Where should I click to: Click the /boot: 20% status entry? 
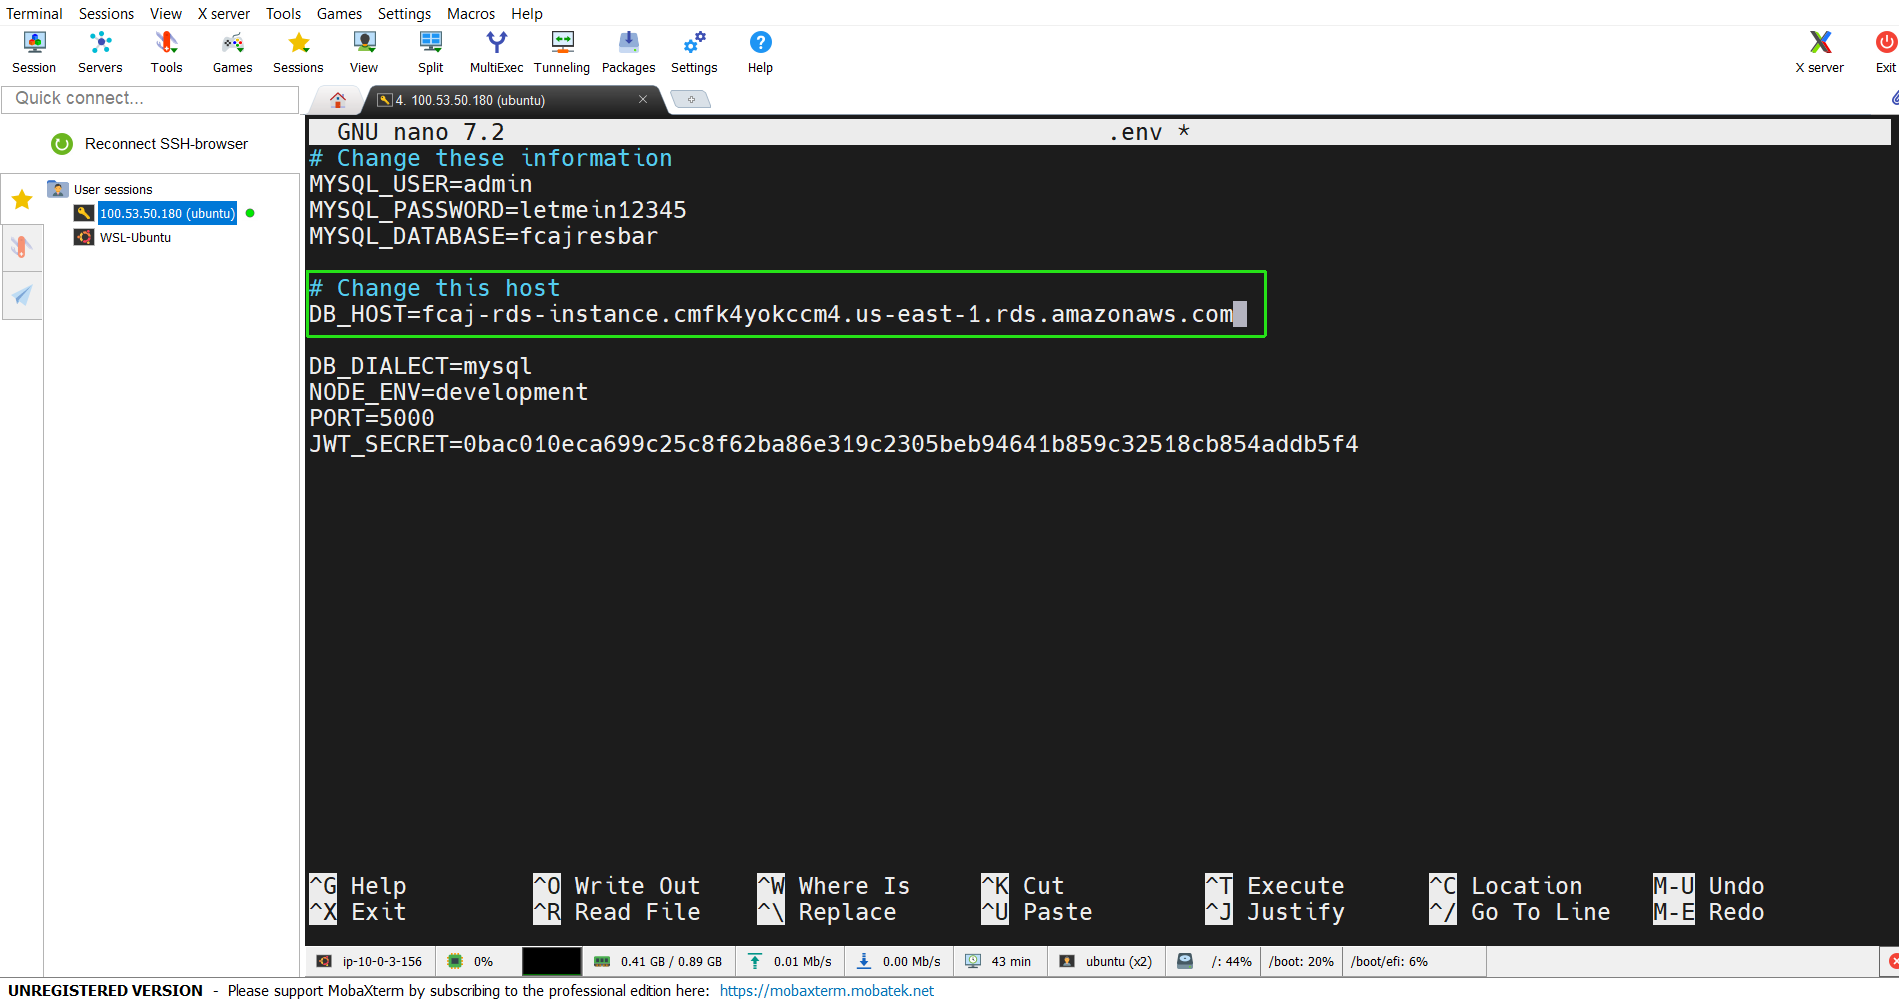click(x=1301, y=961)
